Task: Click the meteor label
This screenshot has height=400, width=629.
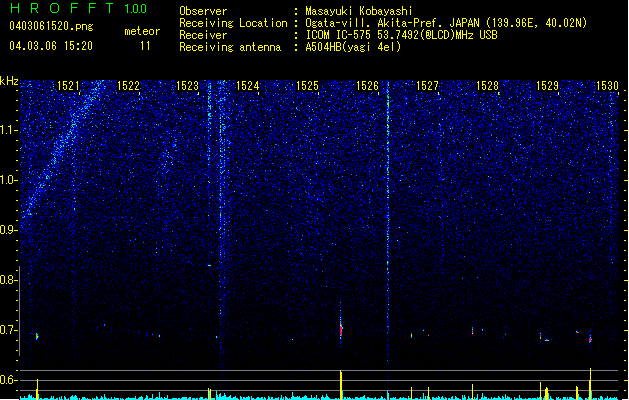Action: [x=142, y=31]
